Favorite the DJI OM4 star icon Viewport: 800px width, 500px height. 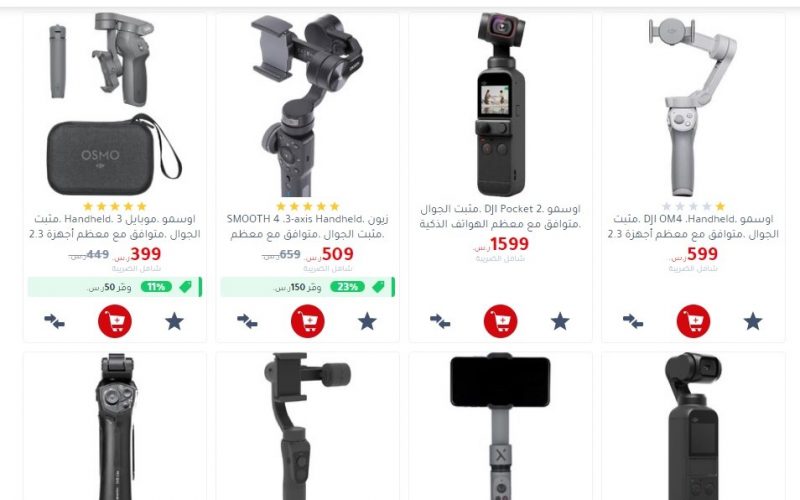tap(753, 321)
